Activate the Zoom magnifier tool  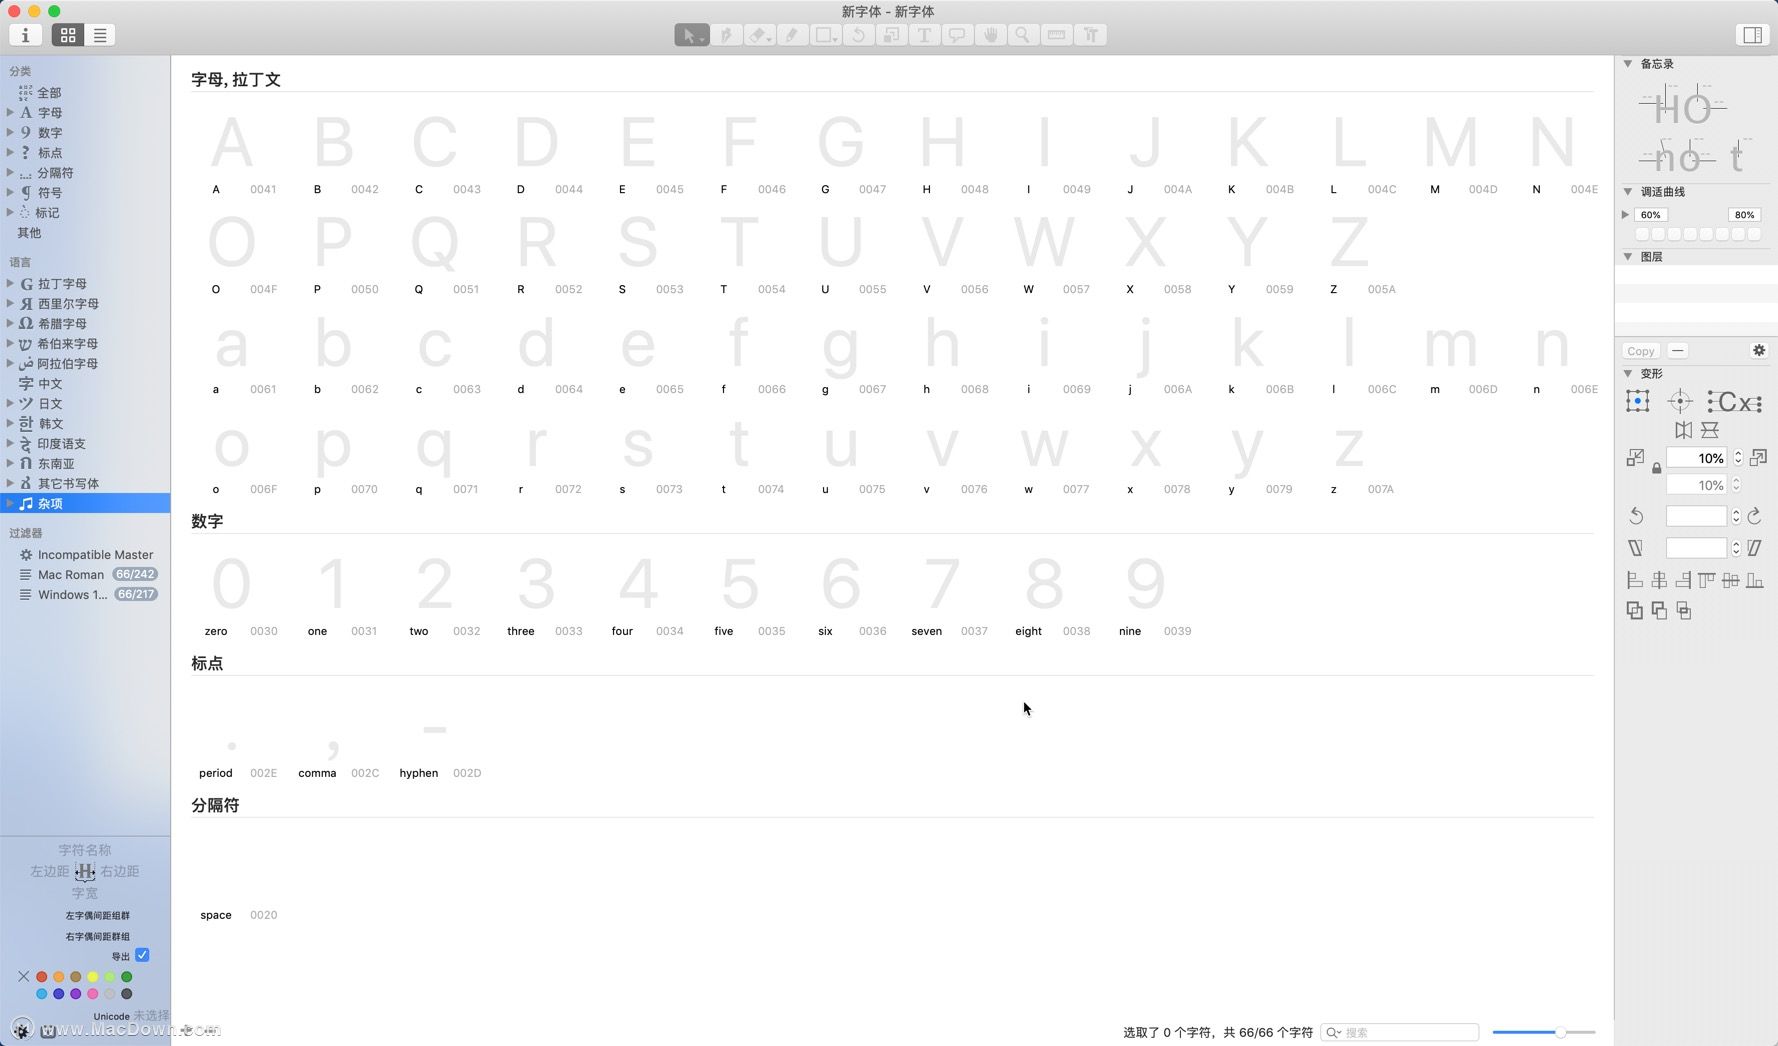point(1023,35)
